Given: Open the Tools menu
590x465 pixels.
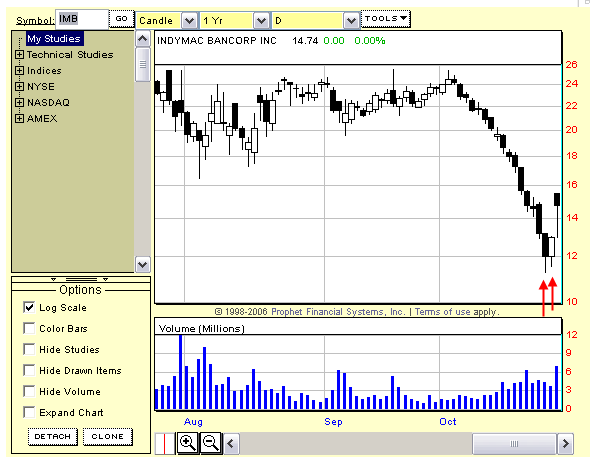Looking at the screenshot, I should coord(386,18).
